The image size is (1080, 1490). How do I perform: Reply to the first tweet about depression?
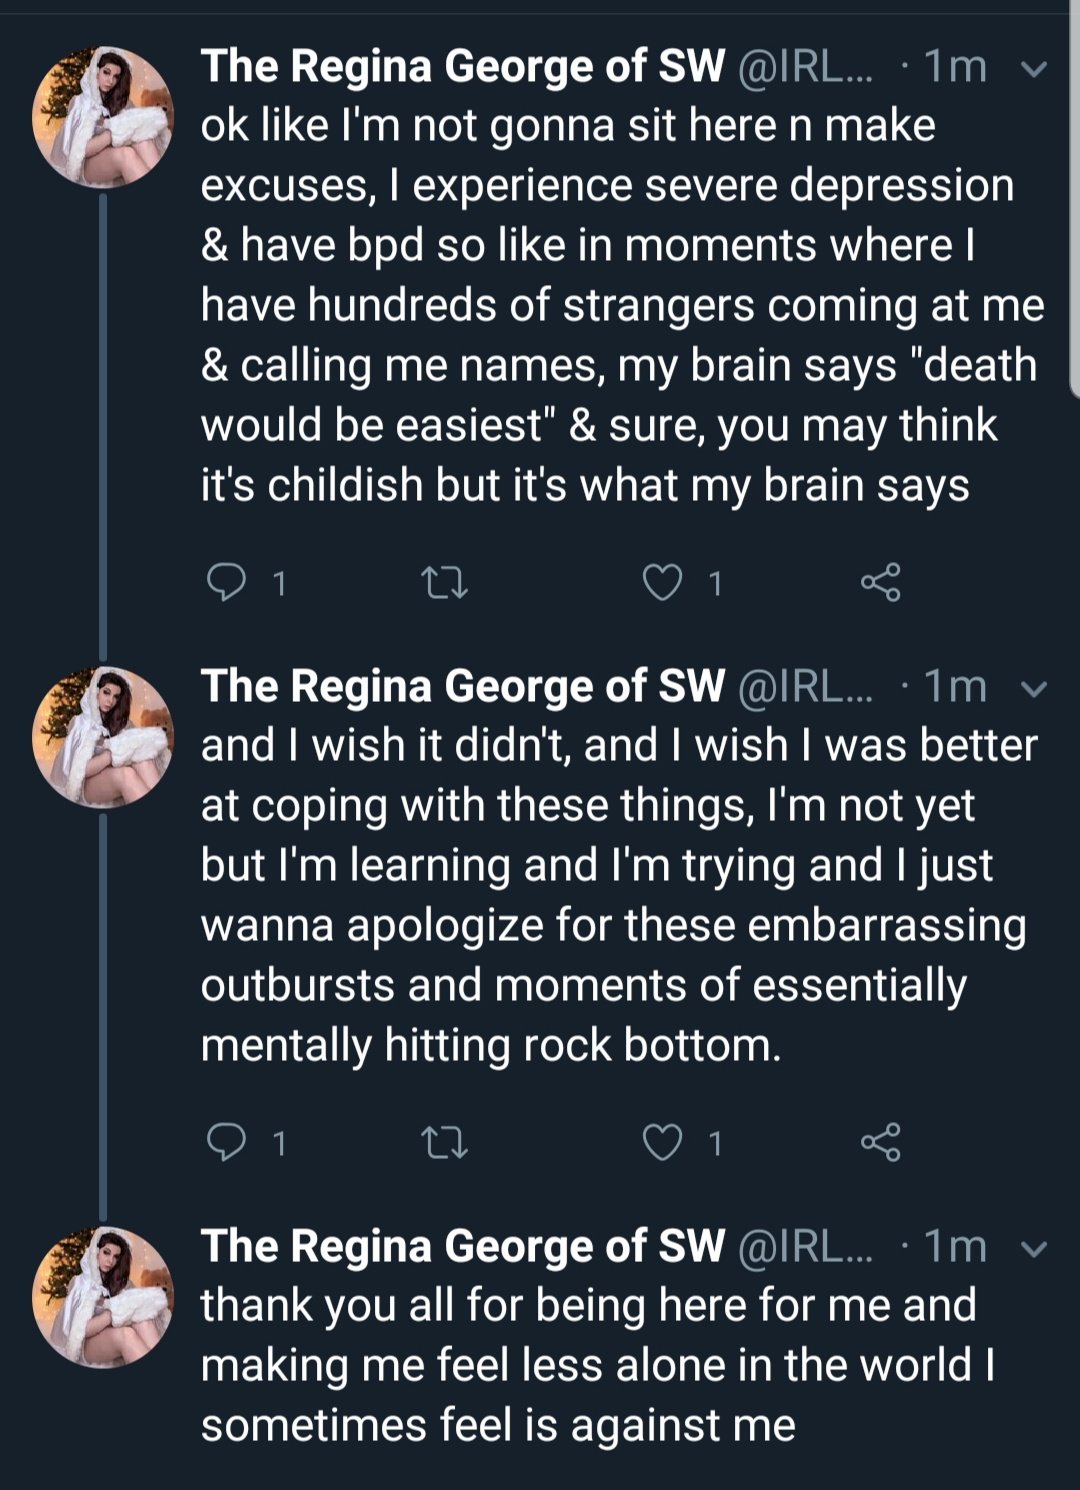[226, 582]
